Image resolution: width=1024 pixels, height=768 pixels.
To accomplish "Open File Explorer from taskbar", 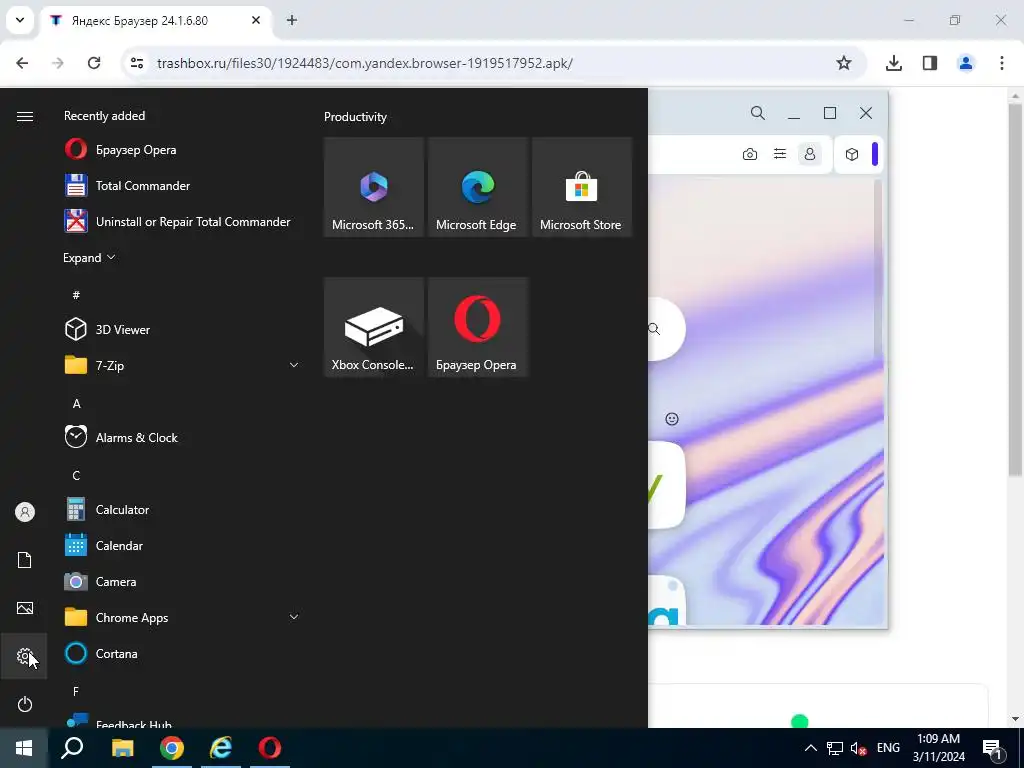I will point(122,748).
